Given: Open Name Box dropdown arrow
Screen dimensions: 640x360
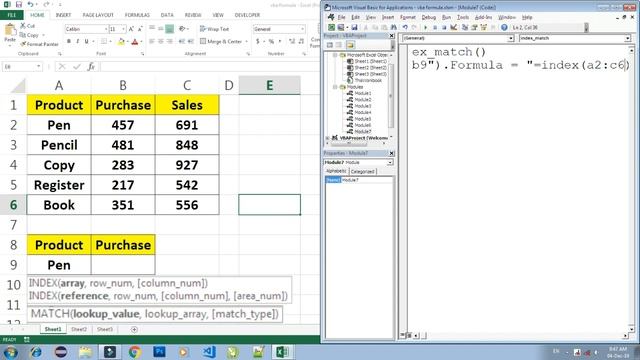Looking at the screenshot, I should click(39, 66).
